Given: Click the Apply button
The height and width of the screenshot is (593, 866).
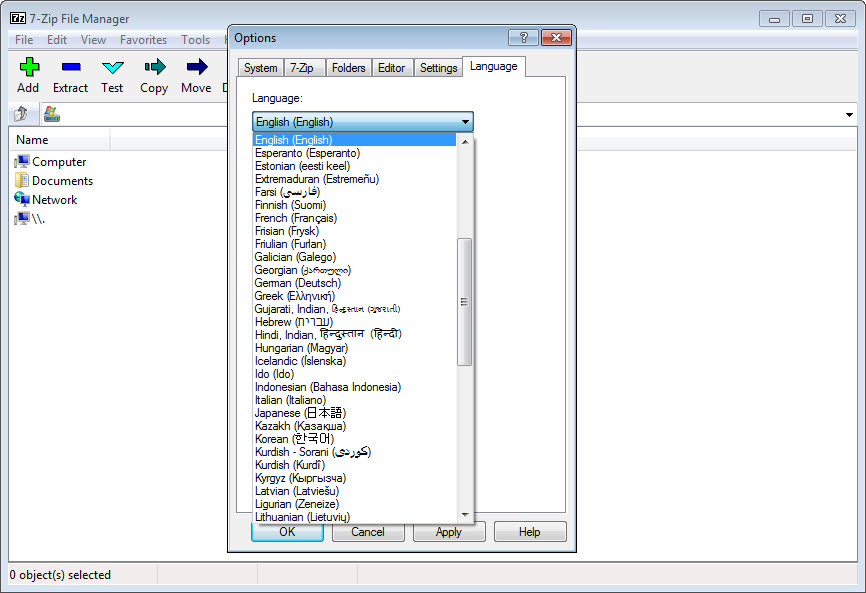Looking at the screenshot, I should point(448,532).
